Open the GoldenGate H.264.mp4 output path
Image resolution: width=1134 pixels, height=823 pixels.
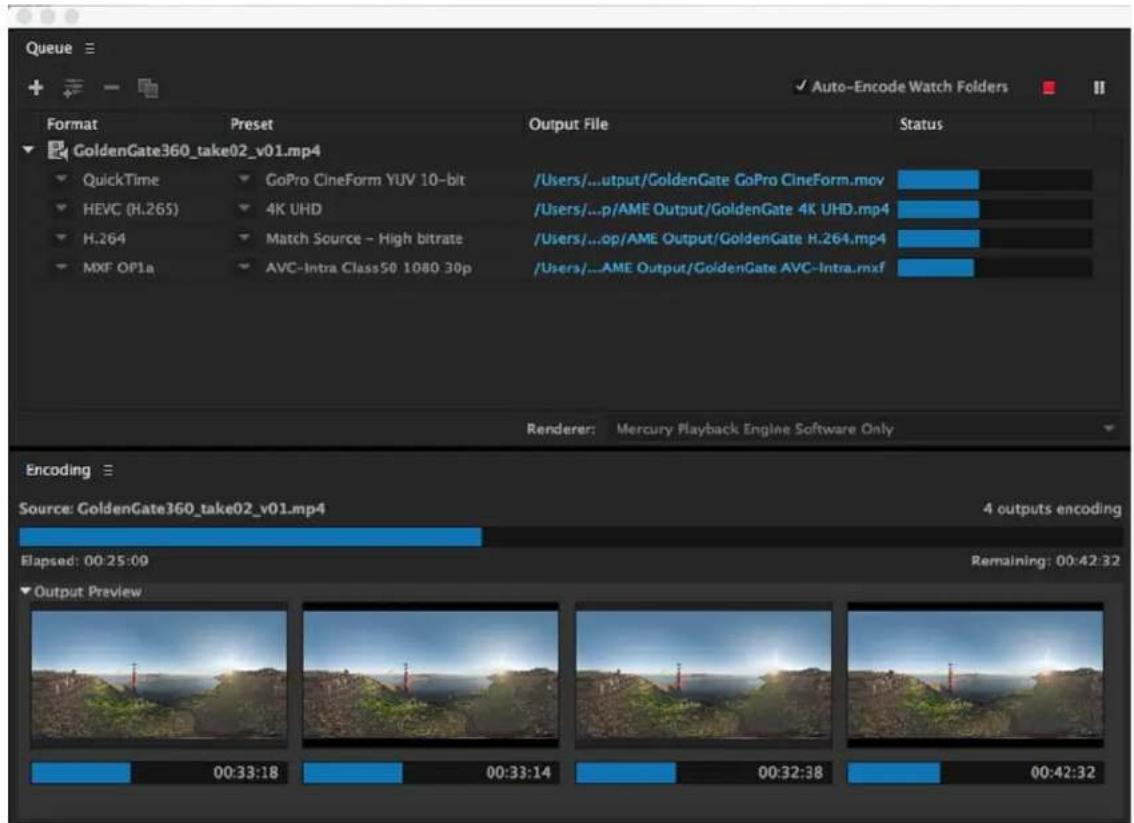click(709, 239)
